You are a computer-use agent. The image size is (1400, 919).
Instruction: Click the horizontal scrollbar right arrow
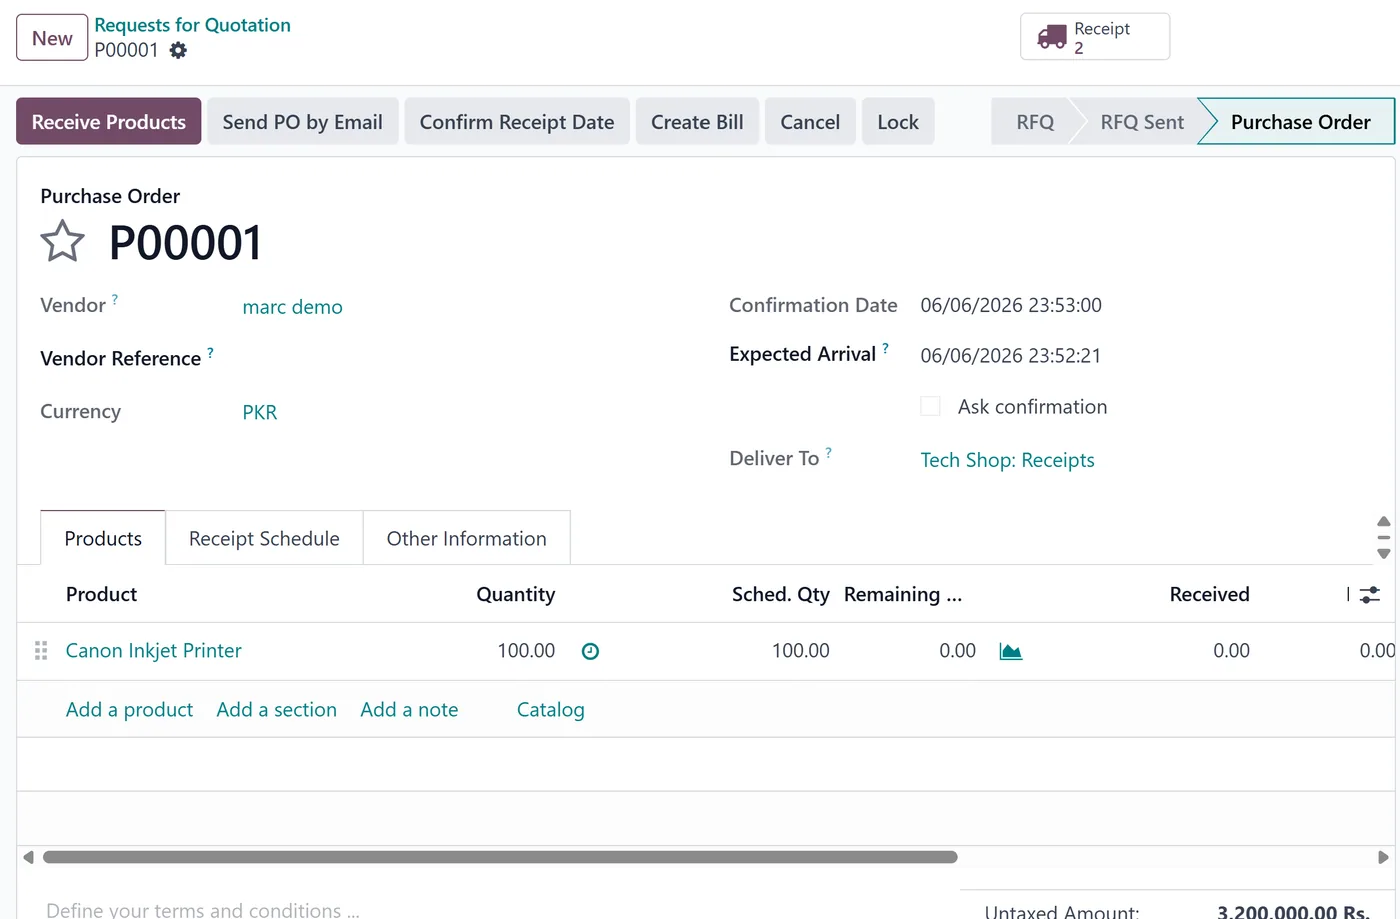[1383, 857]
